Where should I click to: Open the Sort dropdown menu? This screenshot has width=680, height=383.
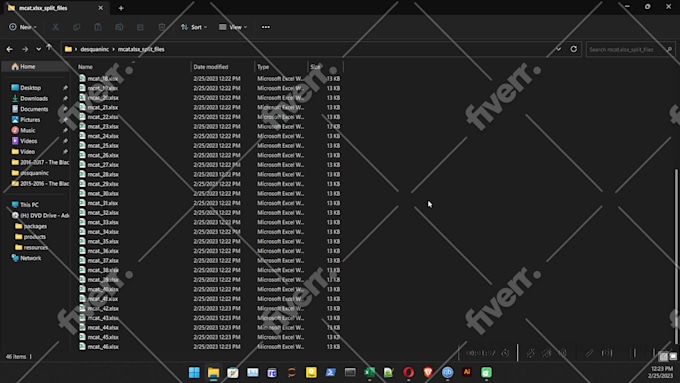point(194,27)
